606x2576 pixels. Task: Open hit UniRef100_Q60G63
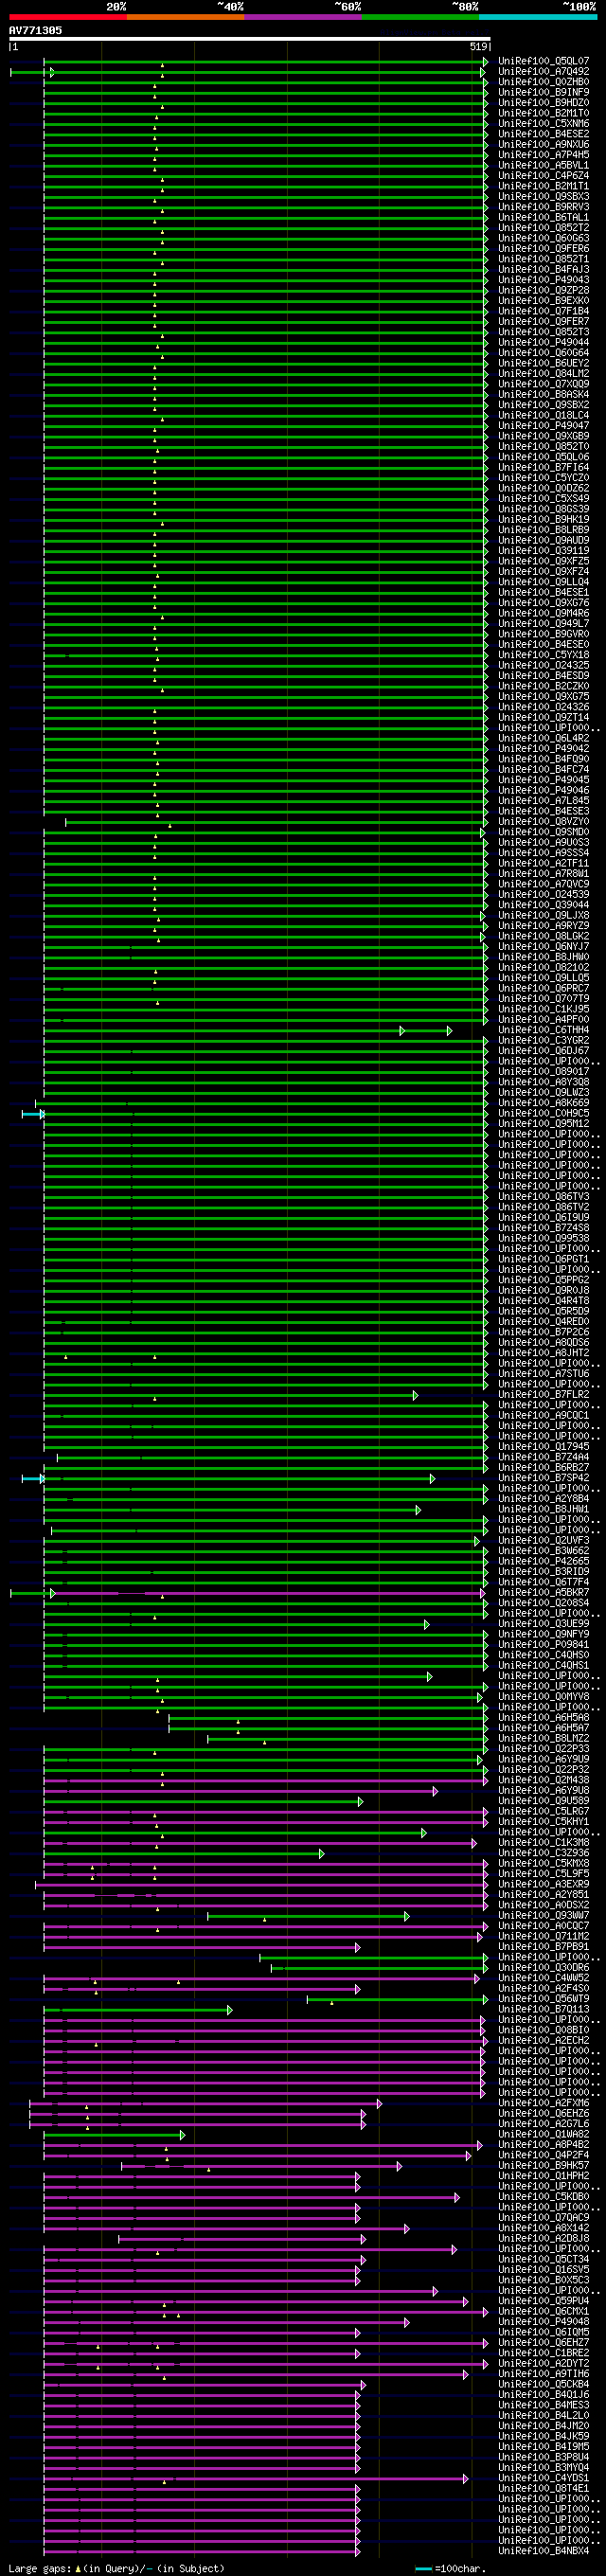[x=544, y=238]
